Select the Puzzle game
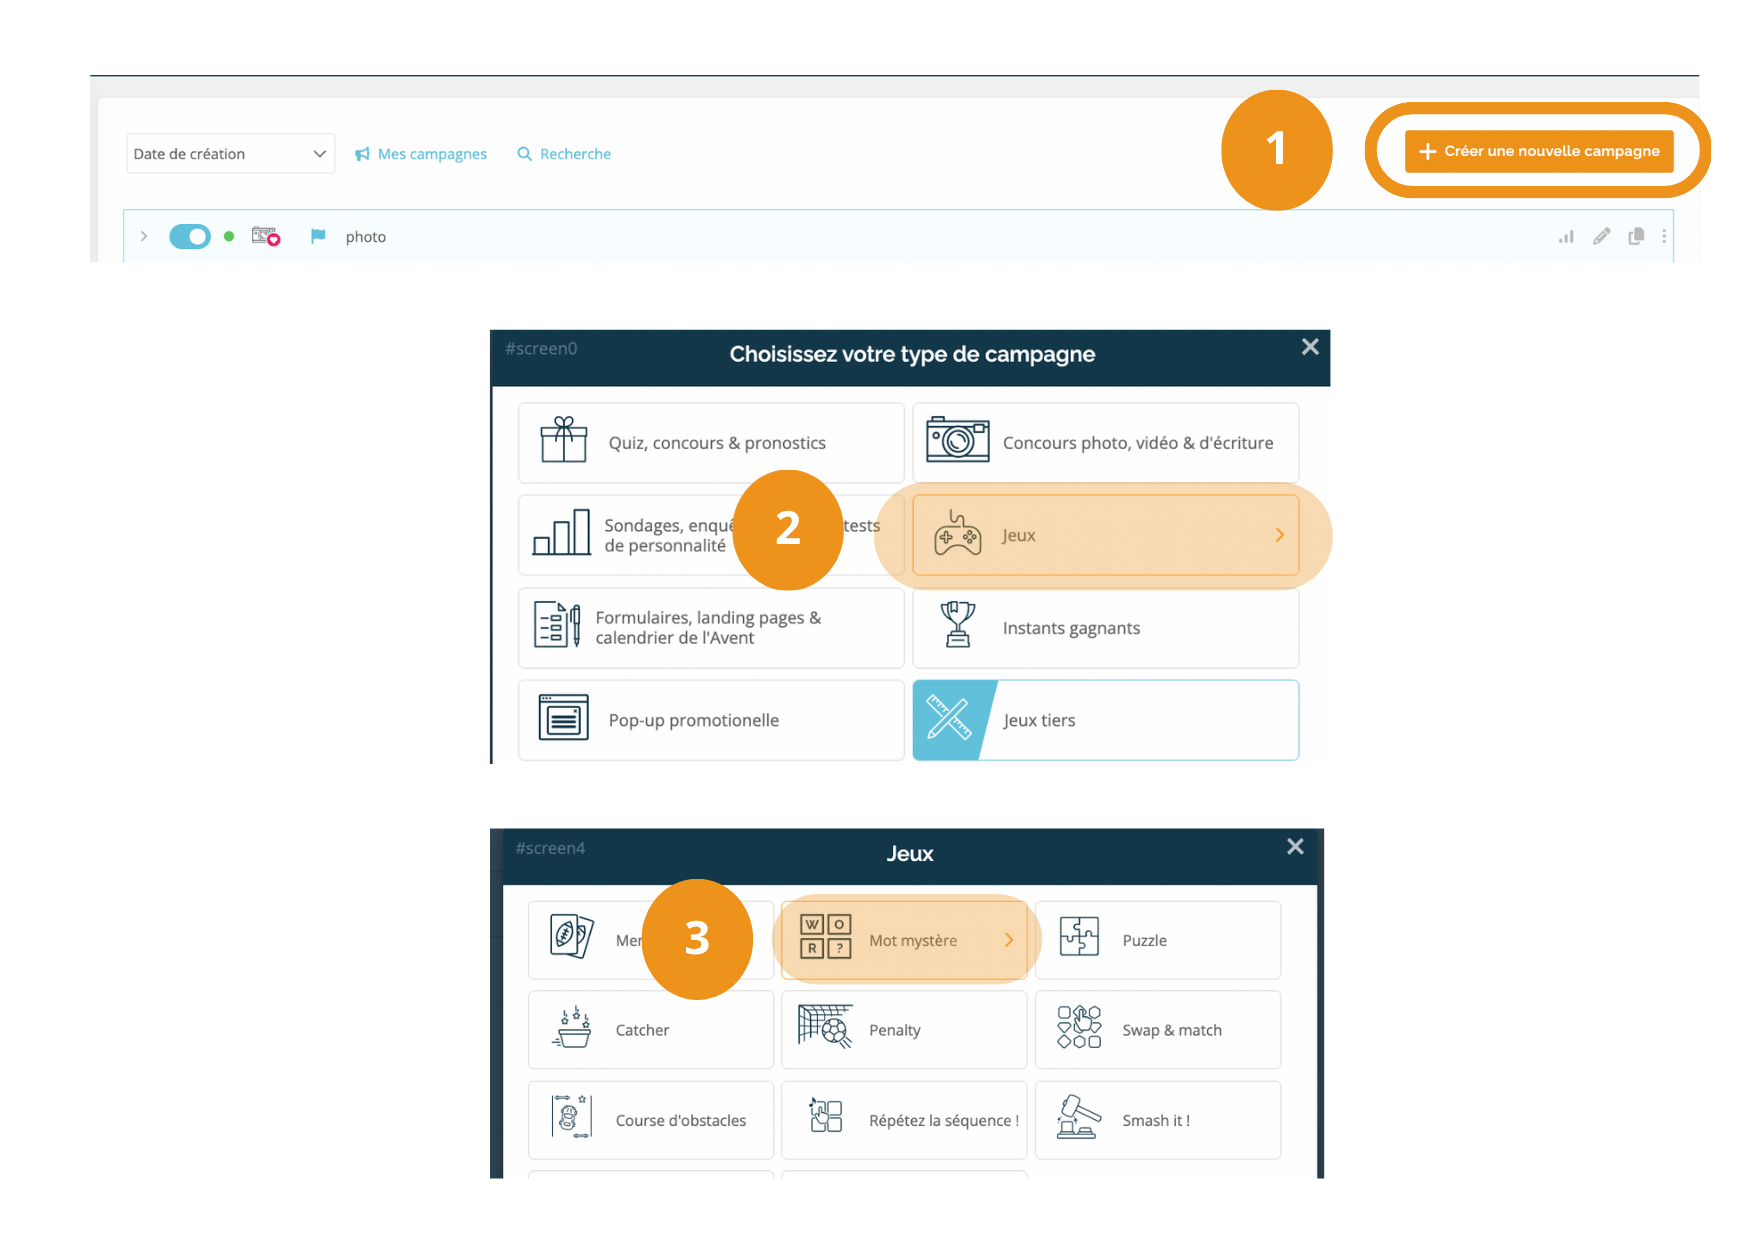 (x=1158, y=940)
